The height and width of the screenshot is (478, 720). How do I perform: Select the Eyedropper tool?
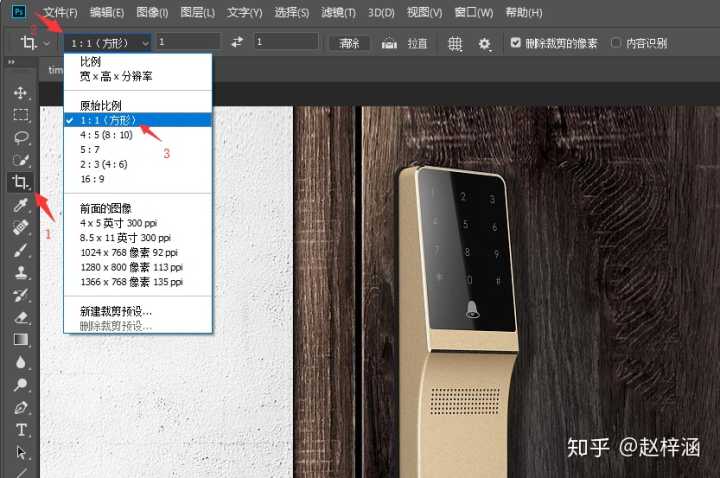pos(21,205)
